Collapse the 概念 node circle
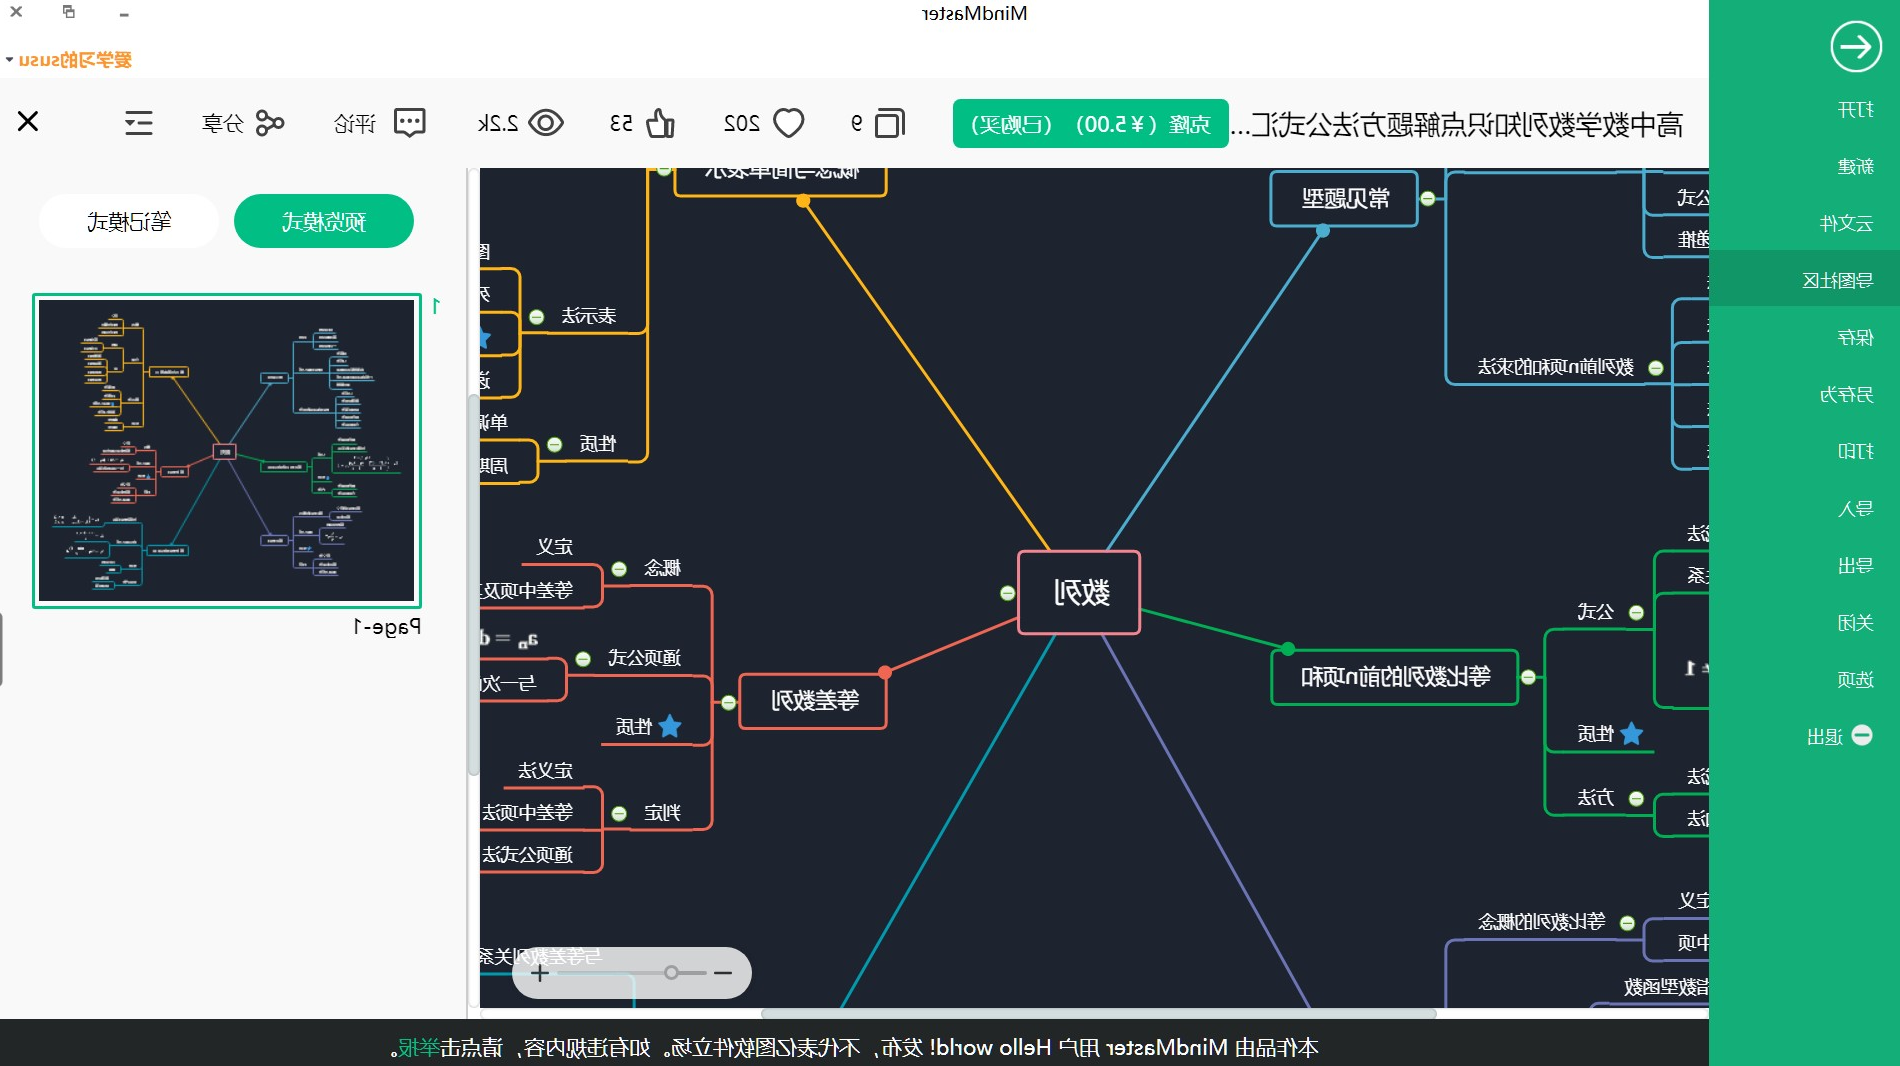The width and height of the screenshot is (1900, 1066). [619, 569]
